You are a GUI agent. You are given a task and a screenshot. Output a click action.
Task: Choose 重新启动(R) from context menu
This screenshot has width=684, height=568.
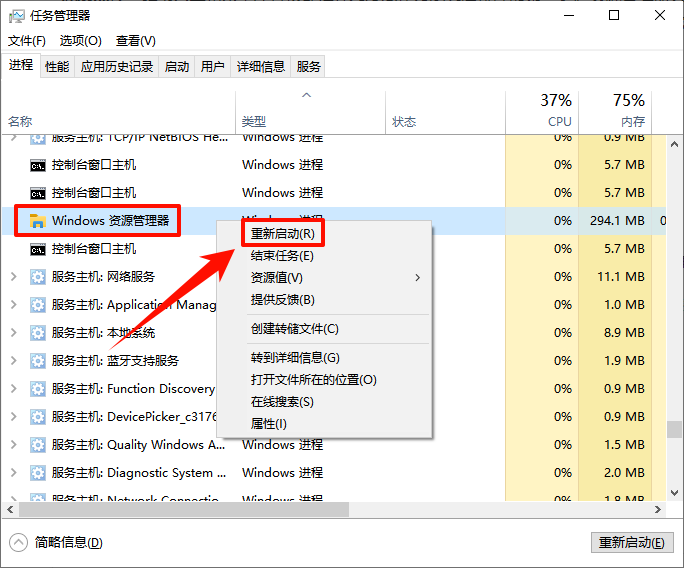click(283, 233)
